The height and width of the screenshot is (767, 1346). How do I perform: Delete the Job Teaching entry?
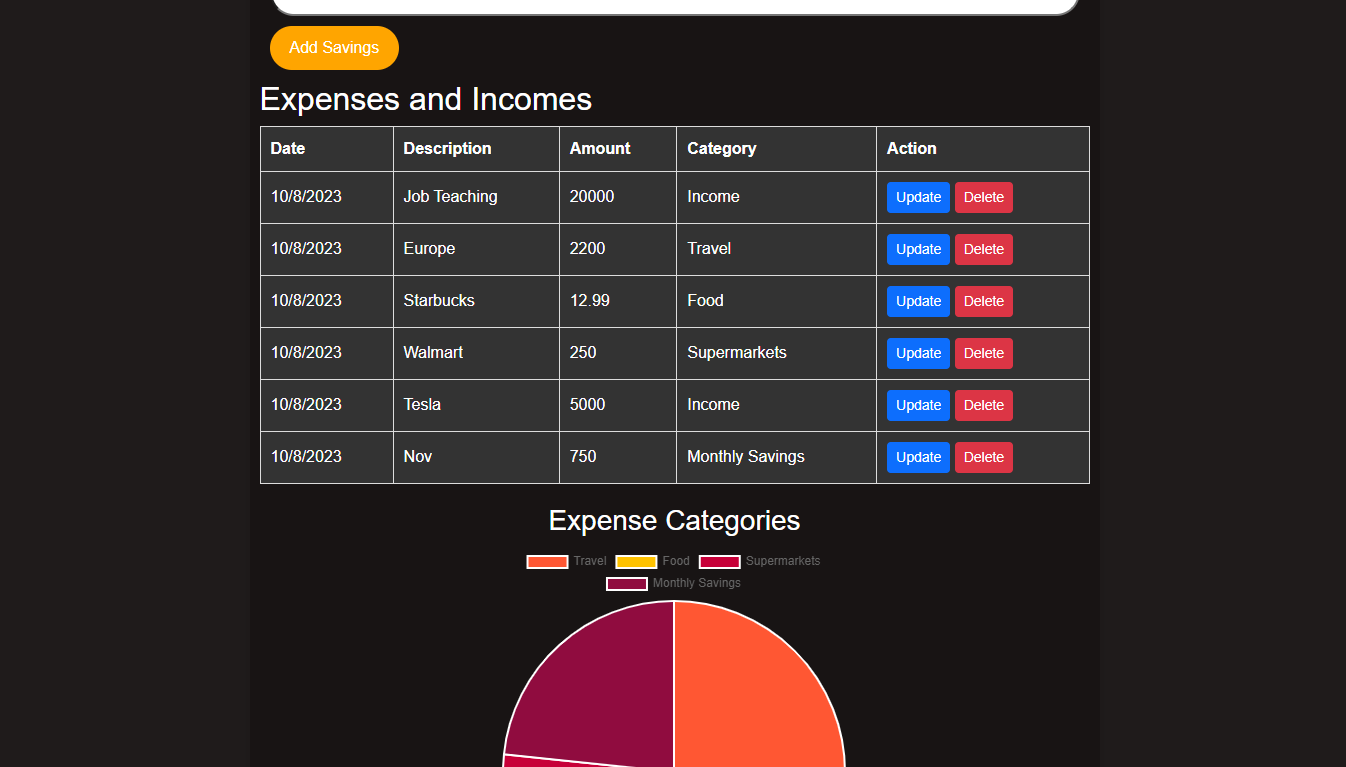[983, 197]
